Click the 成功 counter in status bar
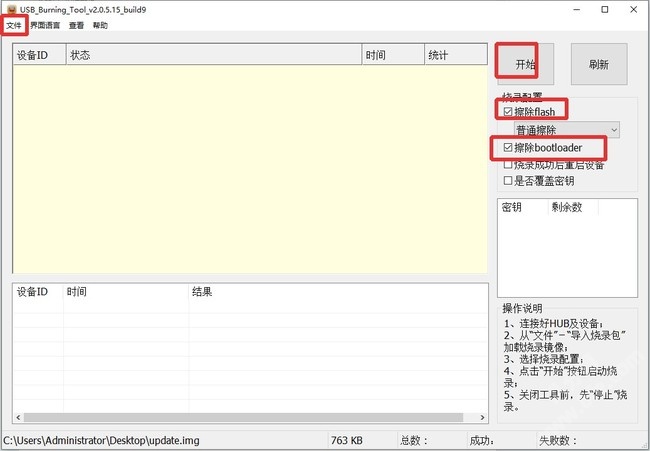The height and width of the screenshot is (451, 650). pos(481,440)
